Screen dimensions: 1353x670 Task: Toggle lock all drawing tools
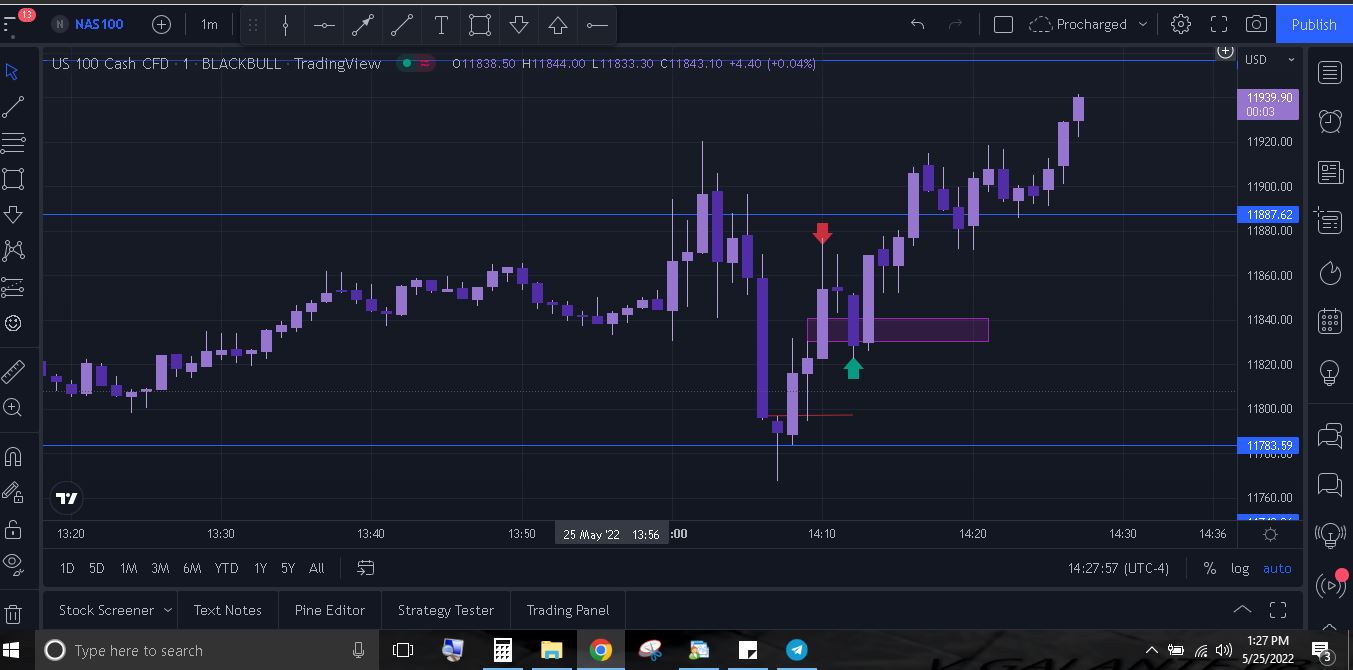click(13, 528)
